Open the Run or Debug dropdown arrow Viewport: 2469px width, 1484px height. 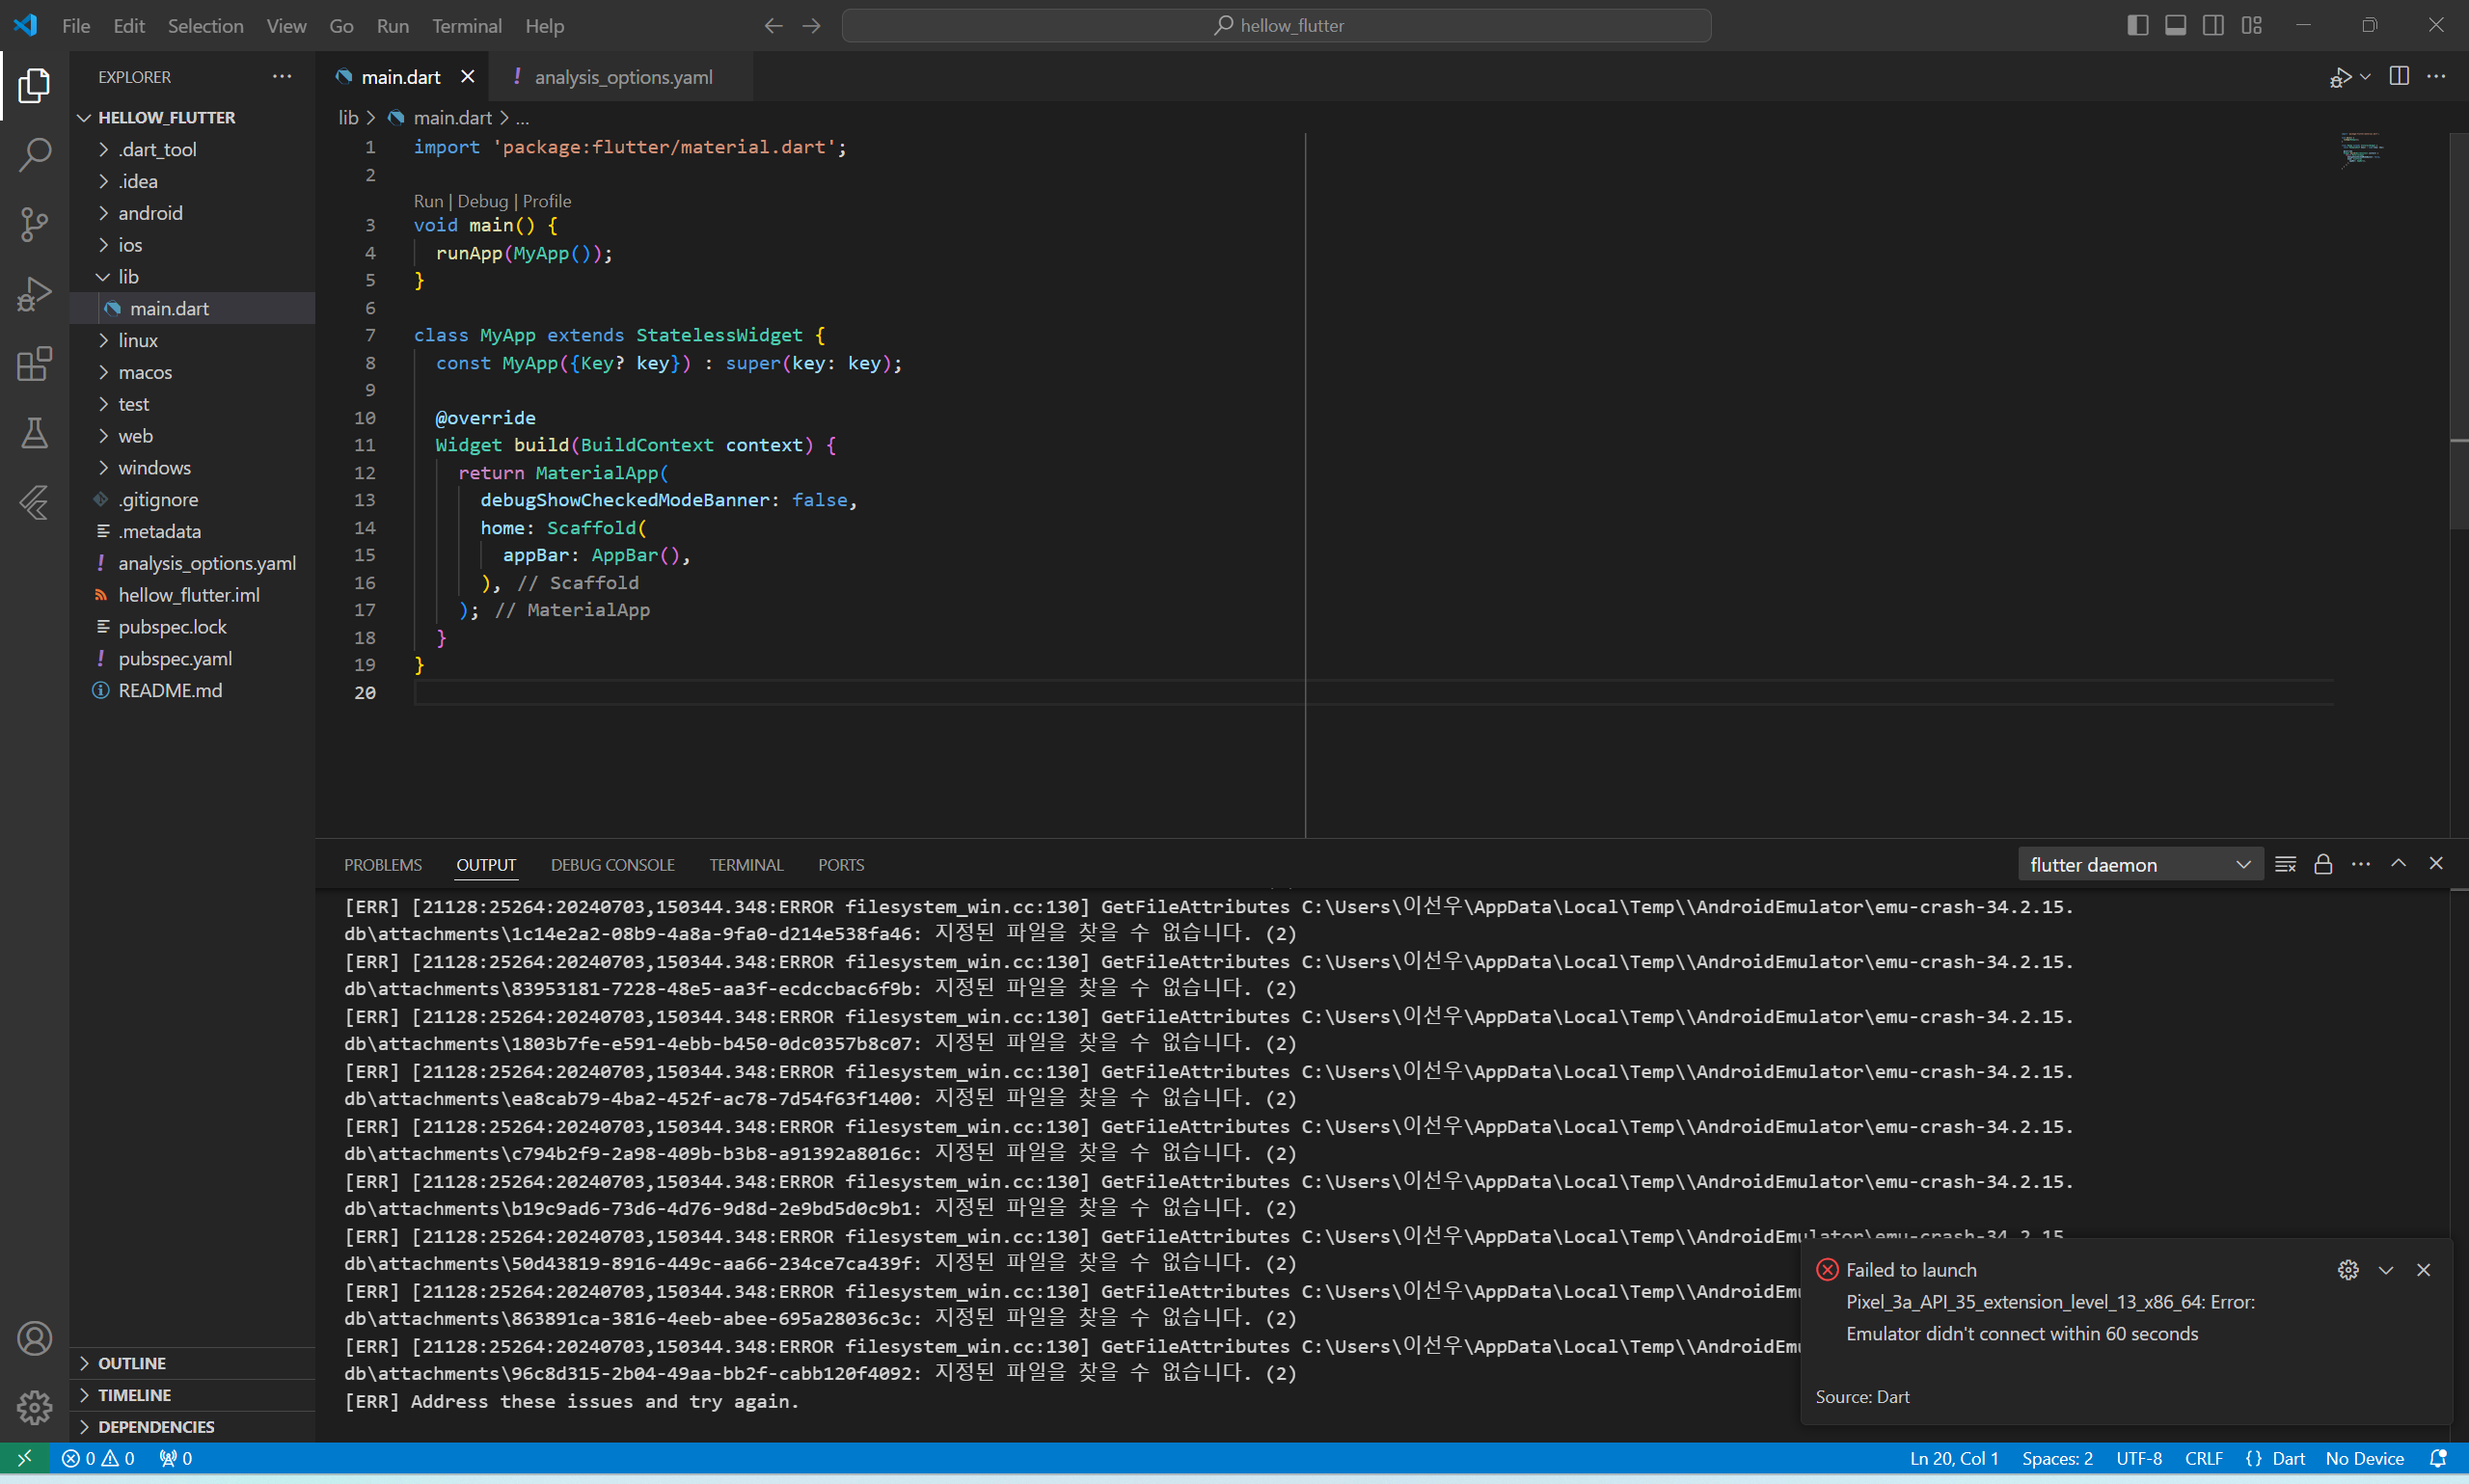tap(2365, 77)
